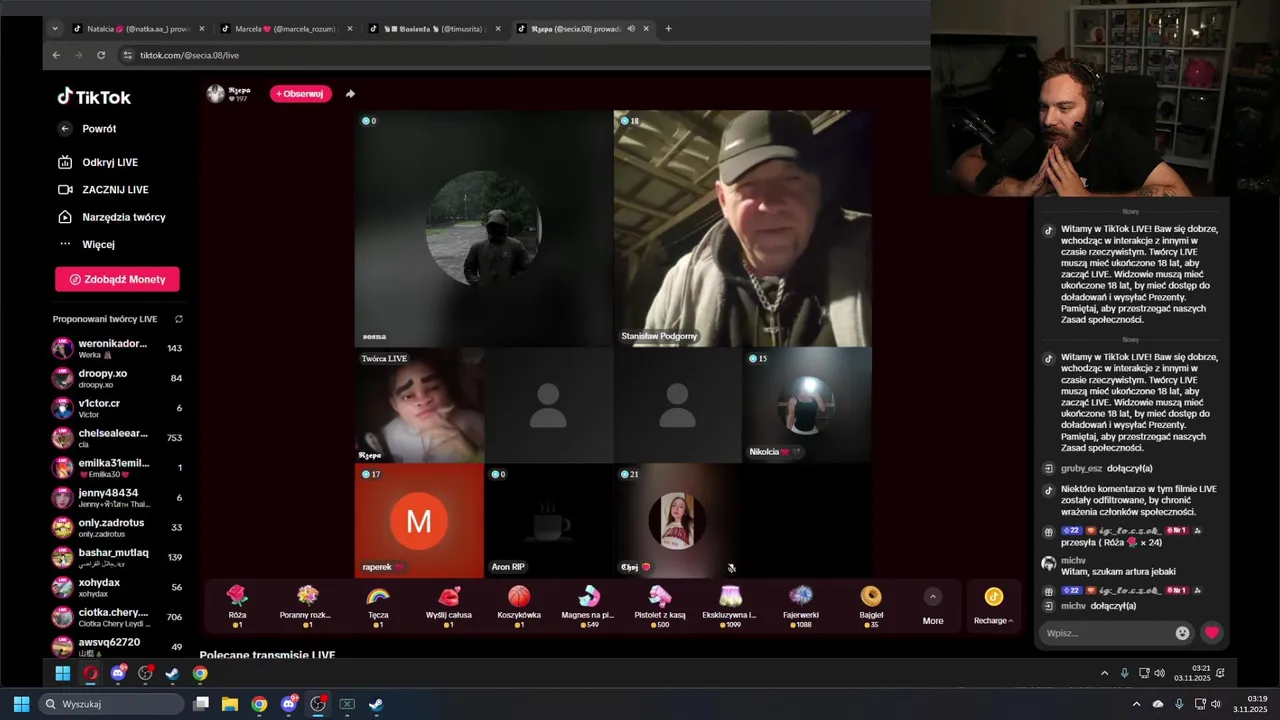The width and height of the screenshot is (1280, 720).
Task: Close the Marcela browser tab
Action: click(x=350, y=29)
